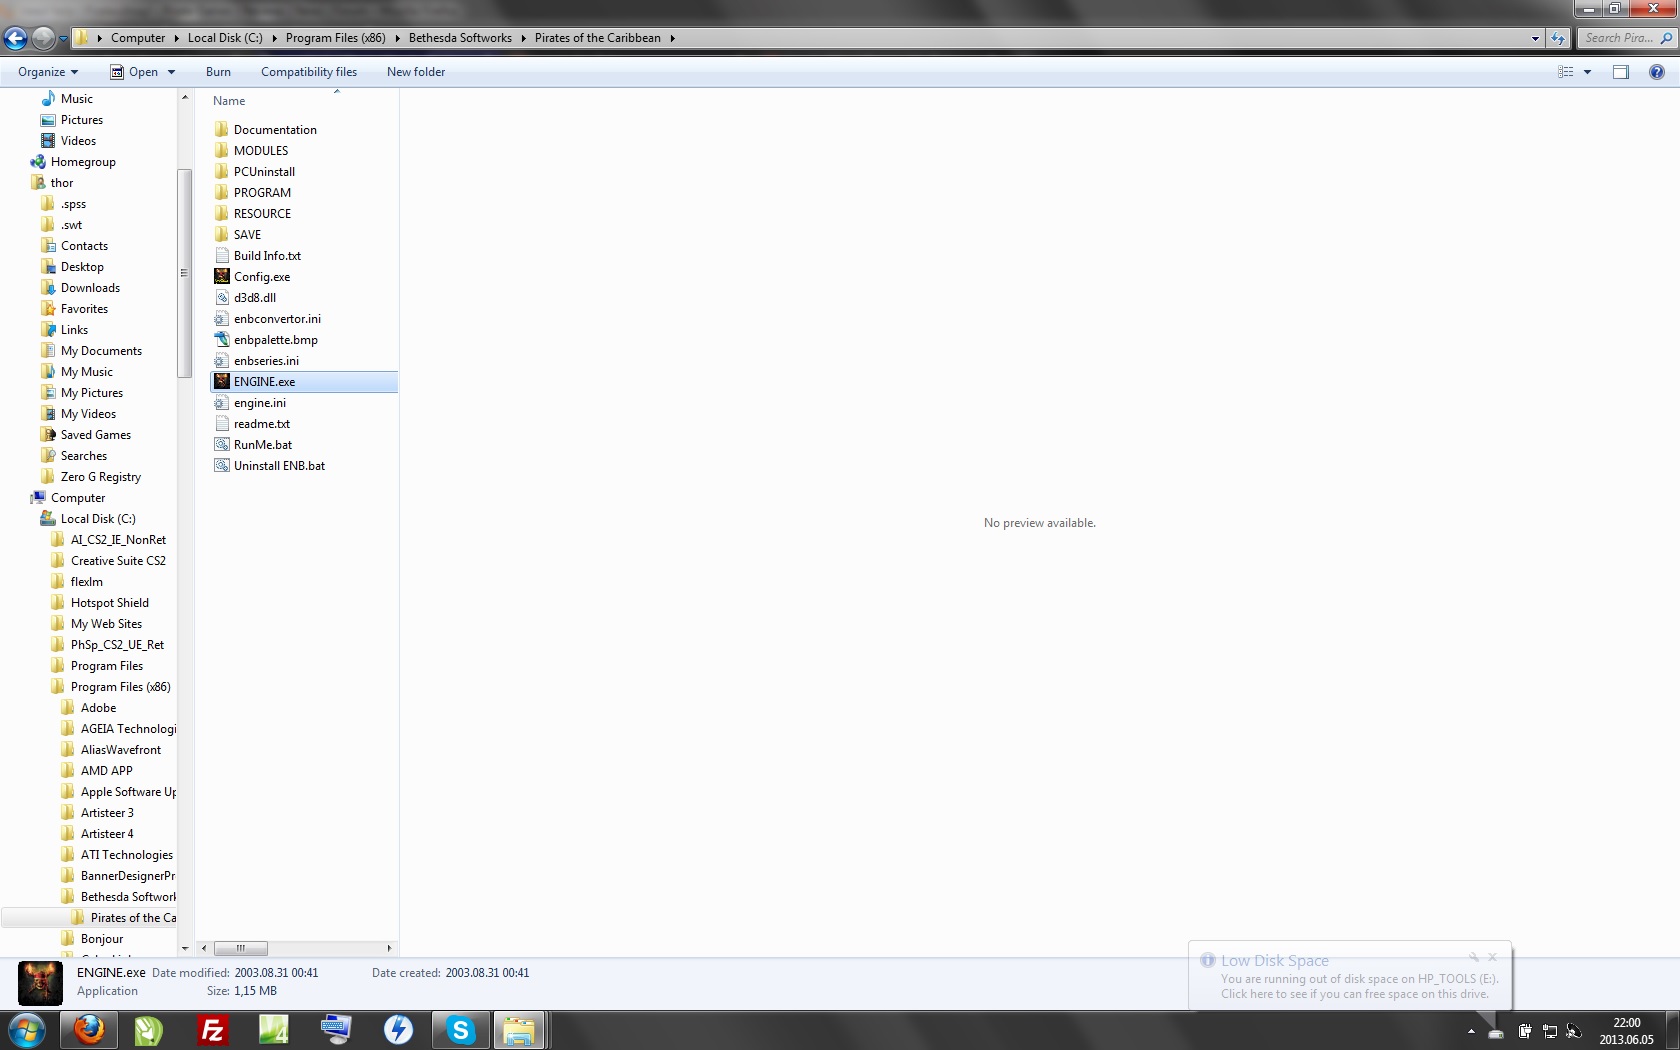
Task: Click the Name column header
Action: click(x=229, y=101)
